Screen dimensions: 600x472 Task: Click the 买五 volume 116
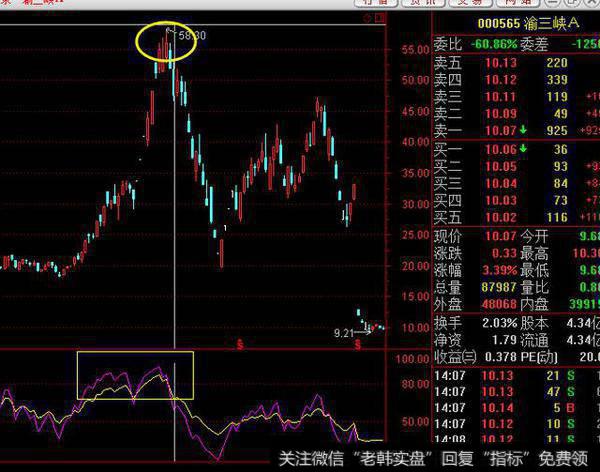(x=557, y=217)
